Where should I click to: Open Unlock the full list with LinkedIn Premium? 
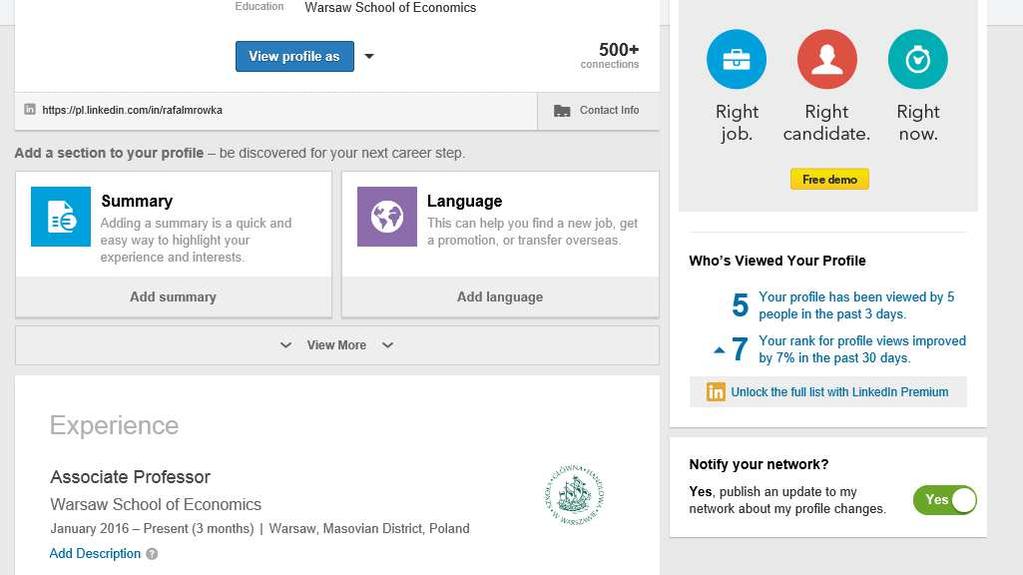click(x=839, y=392)
